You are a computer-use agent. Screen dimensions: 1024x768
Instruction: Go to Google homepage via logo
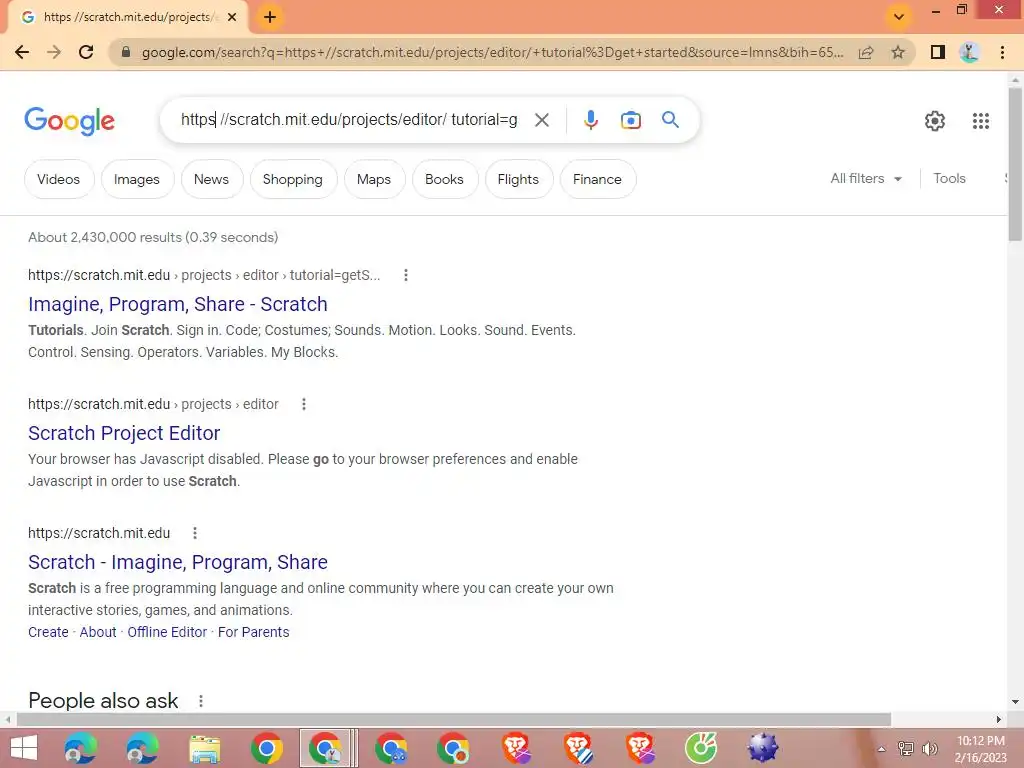pos(70,121)
